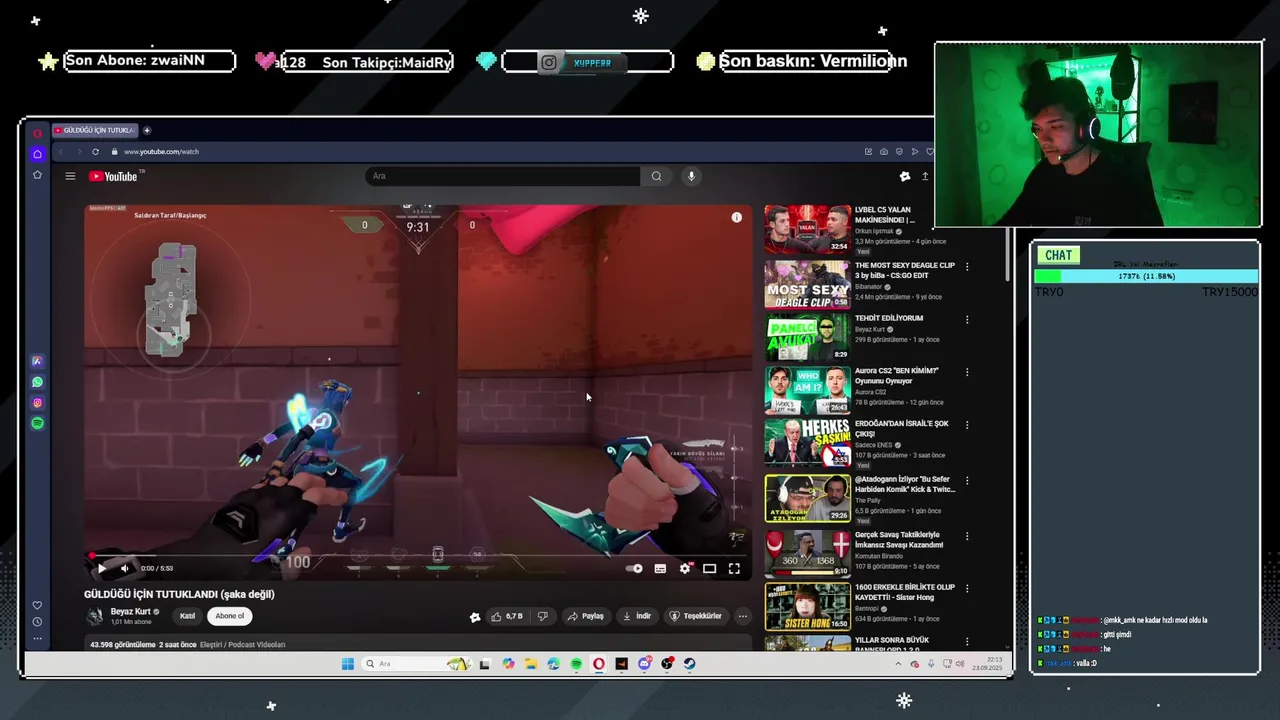The image size is (1280, 720).
Task: Open Discord from Windows taskbar
Action: (x=644, y=664)
